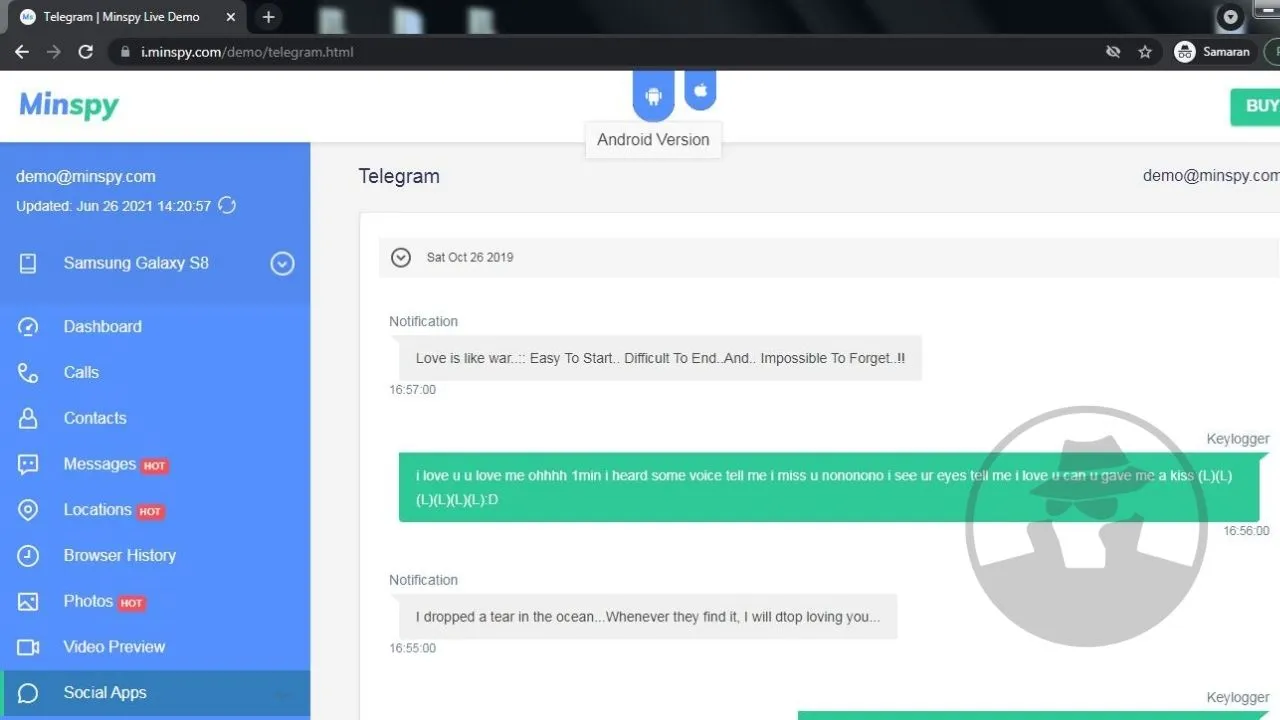Viewport: 1280px width, 720px height.
Task: Click the browser forward arrow
Action: tap(54, 52)
